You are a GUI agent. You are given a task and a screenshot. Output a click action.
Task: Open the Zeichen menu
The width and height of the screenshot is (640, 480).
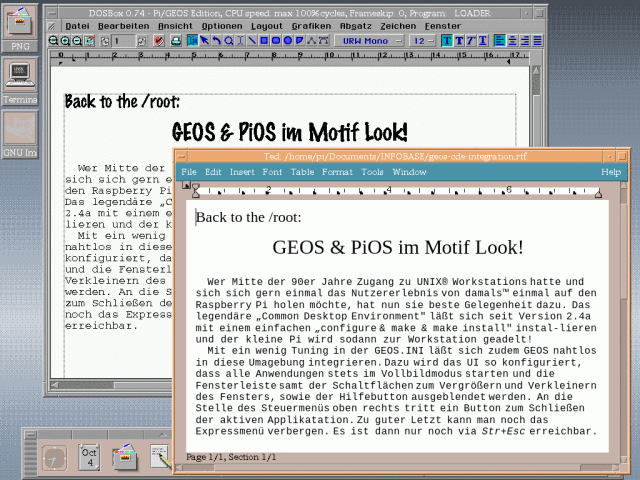pos(398,26)
